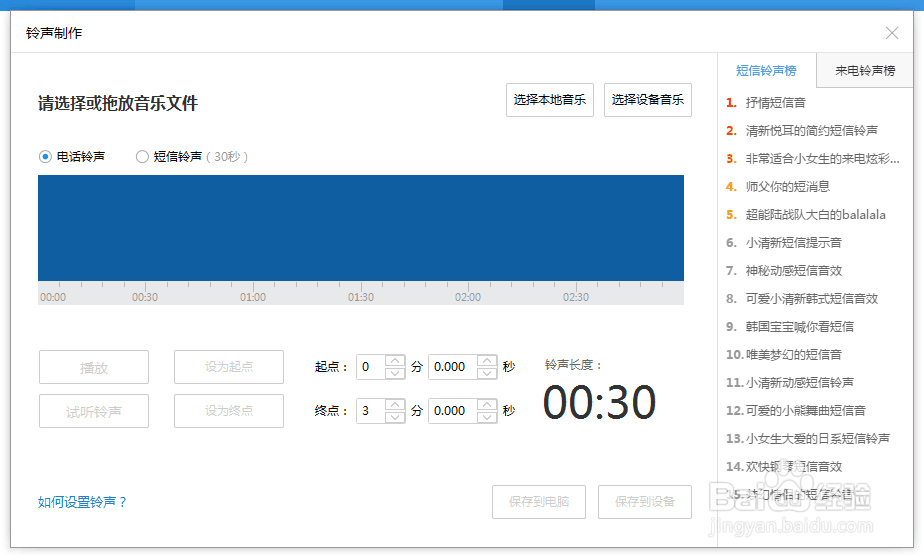This screenshot has width=924, height=558.
Task: Click 设为起点 button
Action: tap(229, 367)
